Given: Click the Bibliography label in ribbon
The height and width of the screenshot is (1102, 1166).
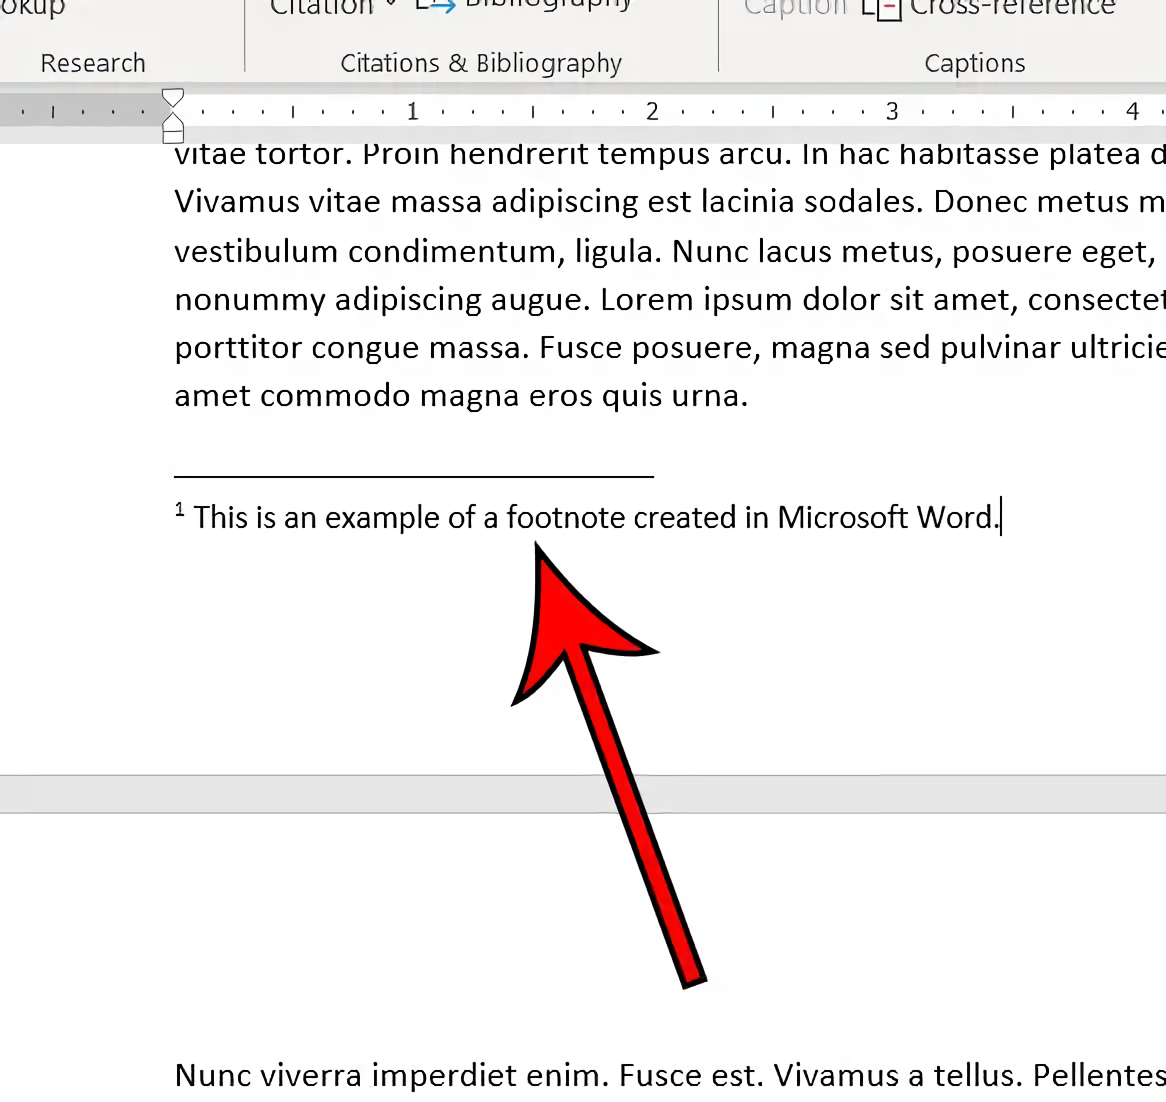Looking at the screenshot, I should (548, 7).
